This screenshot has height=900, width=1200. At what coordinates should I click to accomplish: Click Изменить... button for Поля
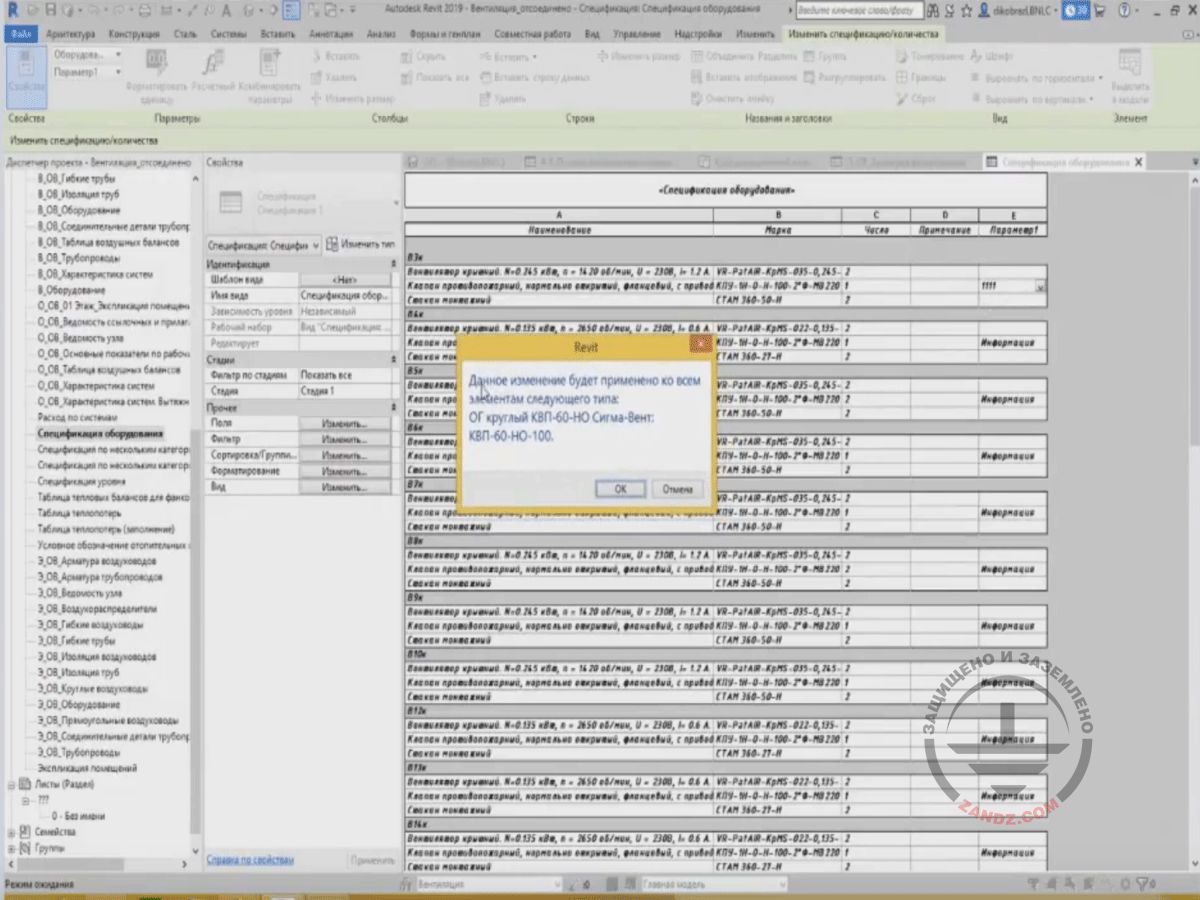tap(344, 423)
